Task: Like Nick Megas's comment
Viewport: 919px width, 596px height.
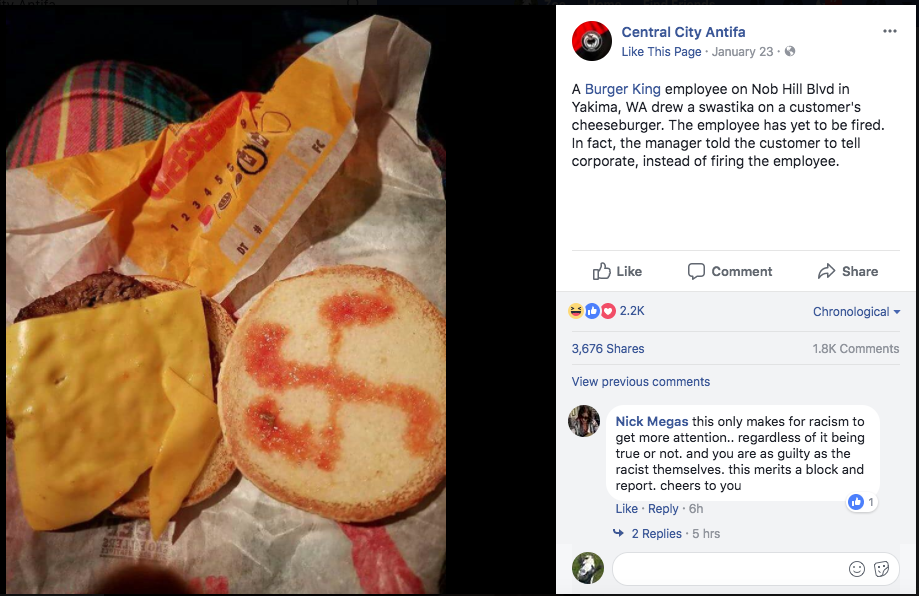Action: [626, 509]
